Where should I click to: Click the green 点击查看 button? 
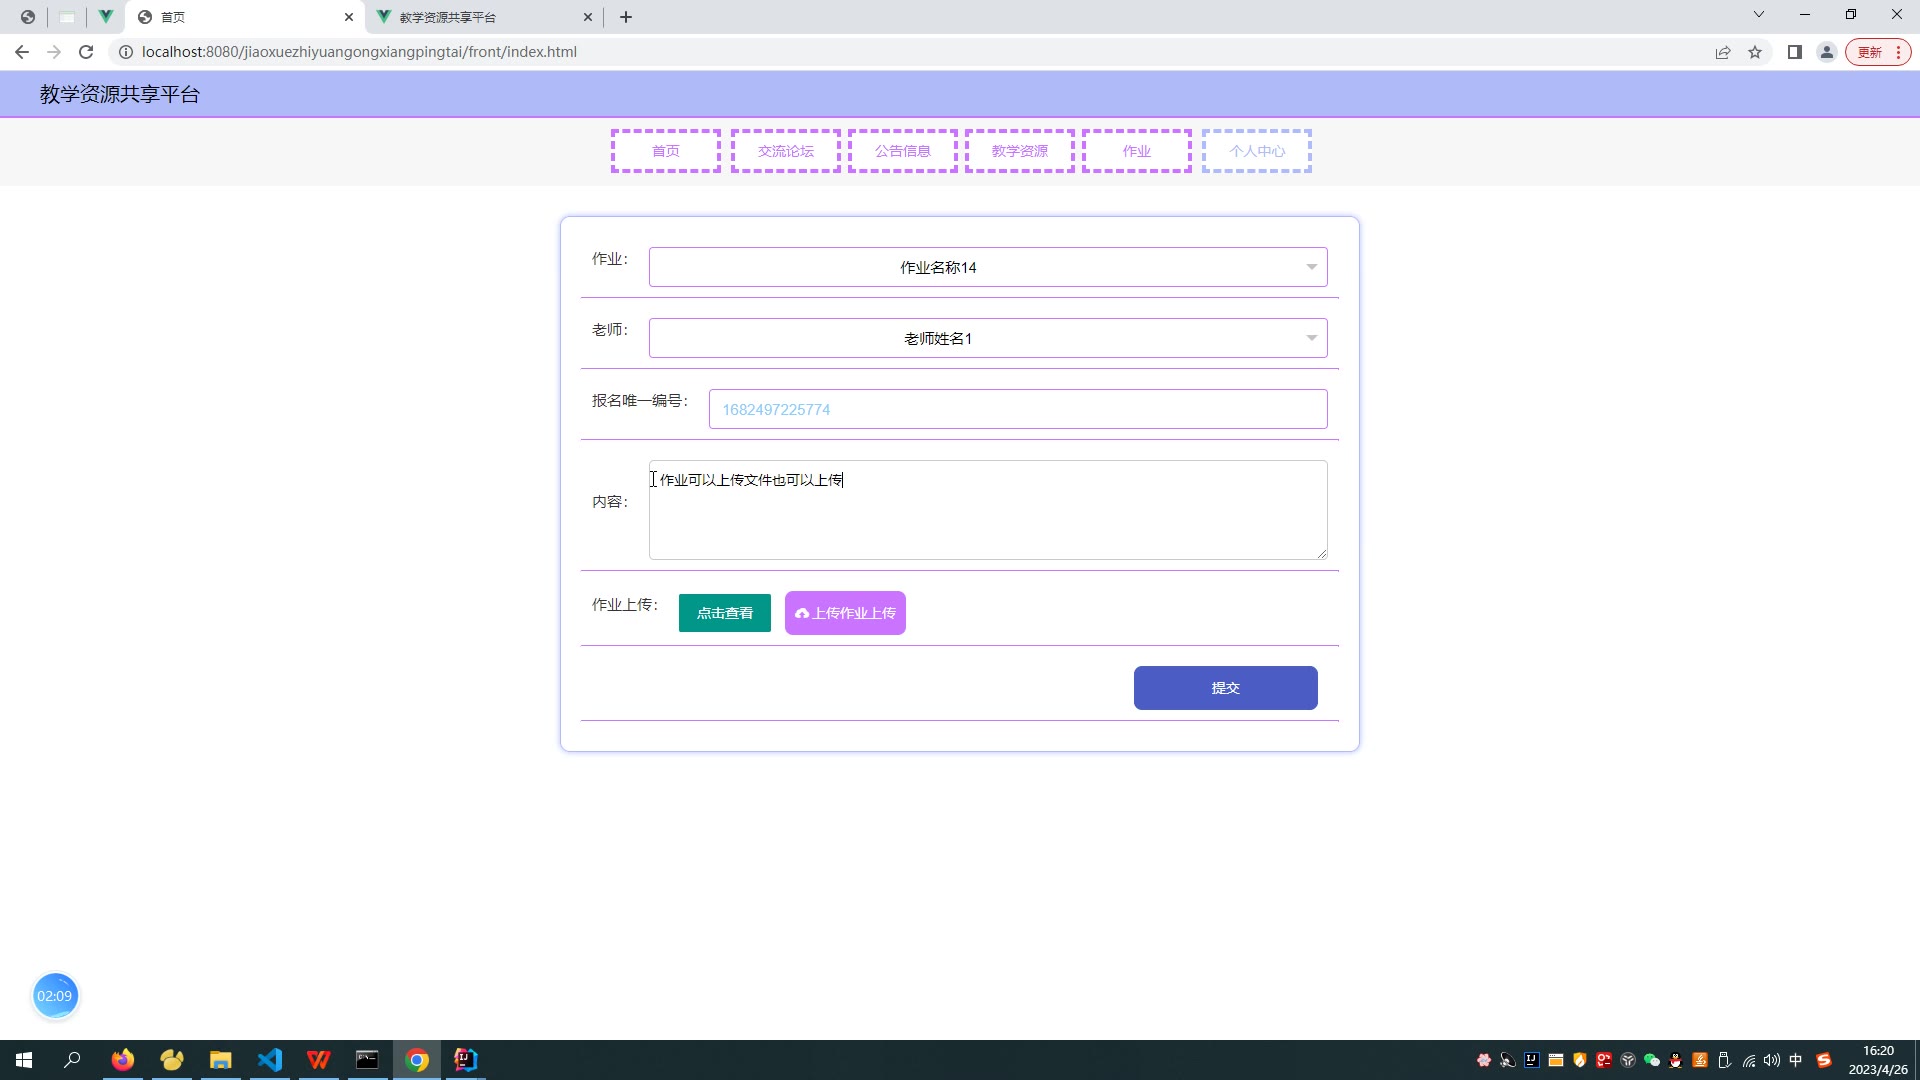pos(724,613)
